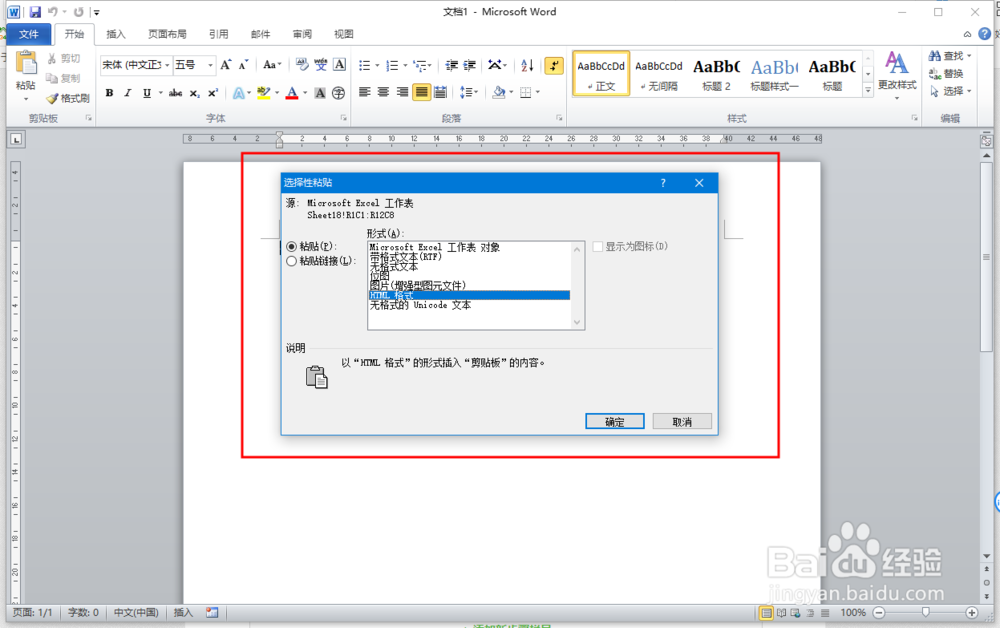1000x628 pixels.
Task: Switch to the Insert ribbon tab
Action: [116, 34]
